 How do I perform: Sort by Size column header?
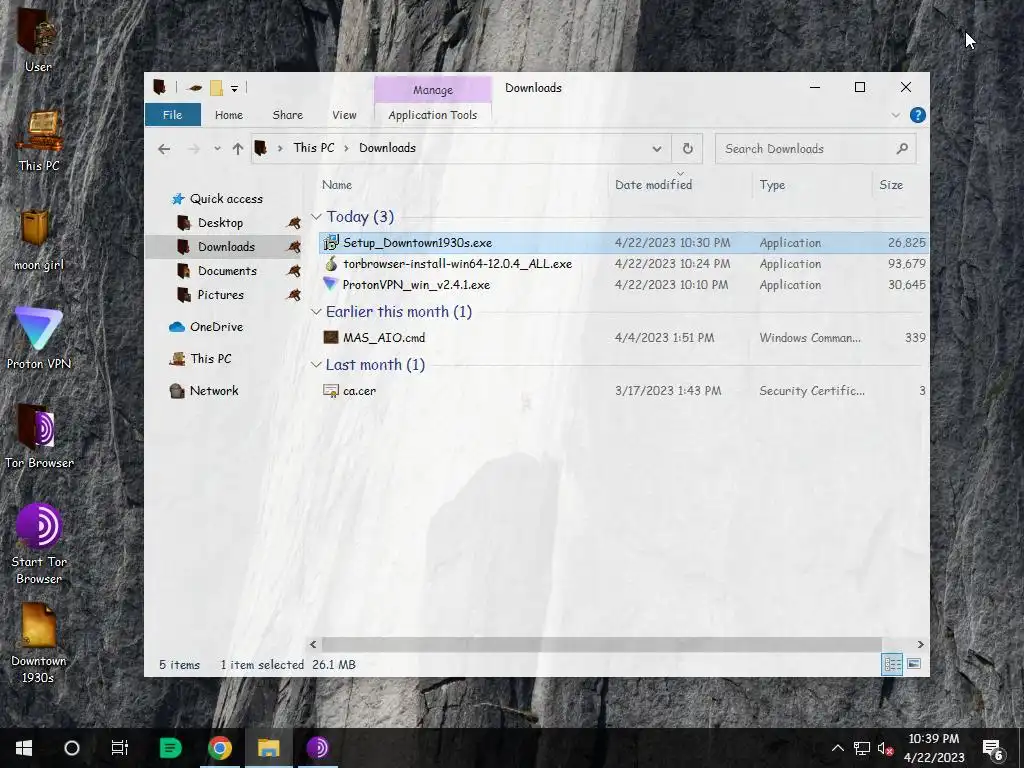click(891, 185)
